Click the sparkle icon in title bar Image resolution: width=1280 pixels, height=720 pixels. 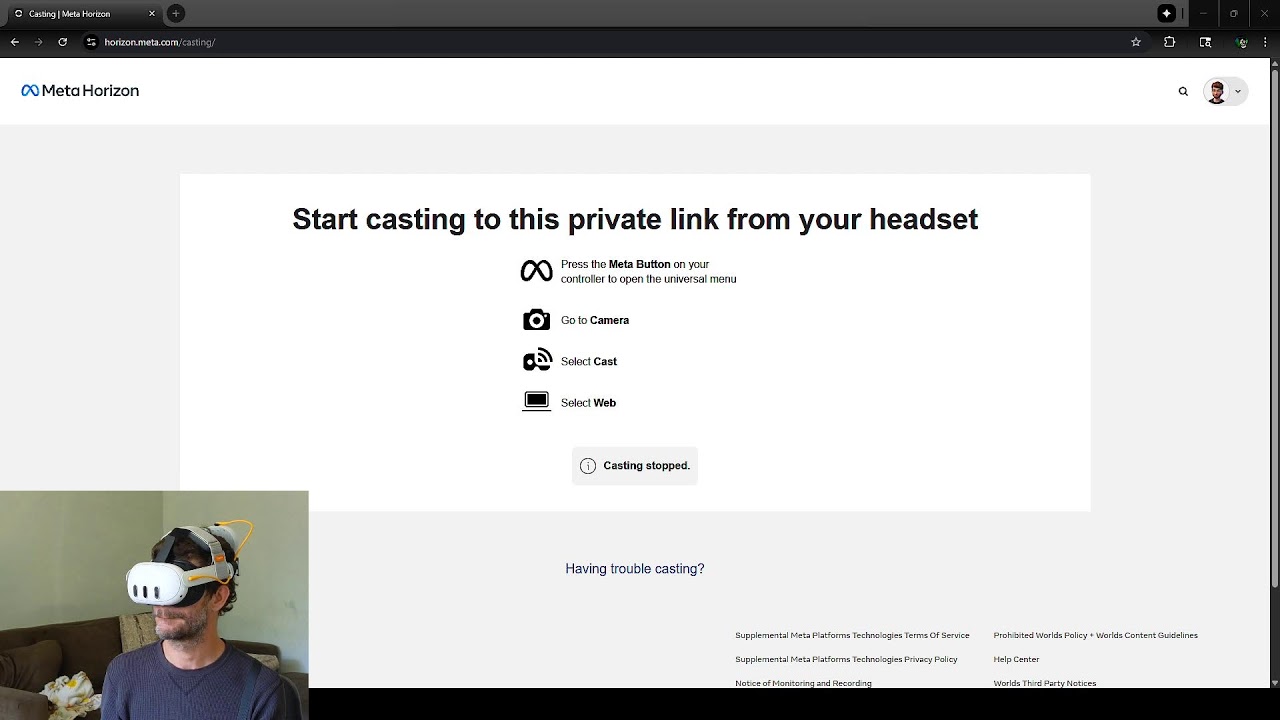[x=1166, y=13]
